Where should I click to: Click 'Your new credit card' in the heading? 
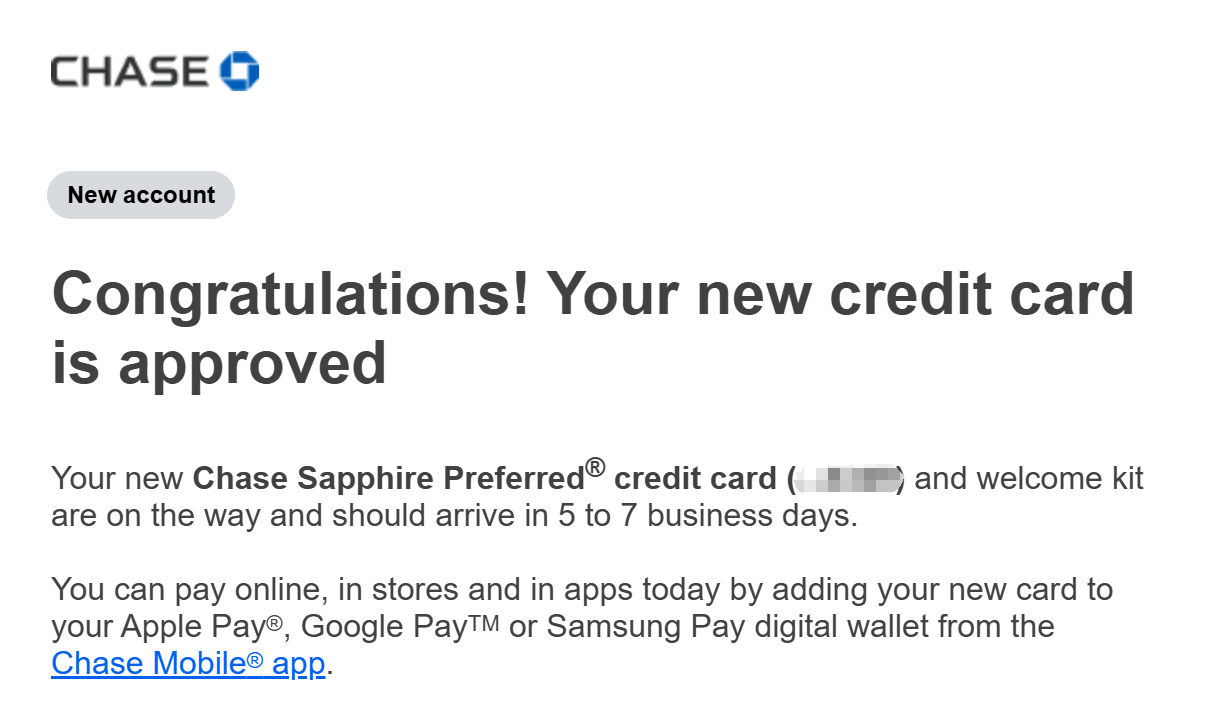tap(840, 296)
